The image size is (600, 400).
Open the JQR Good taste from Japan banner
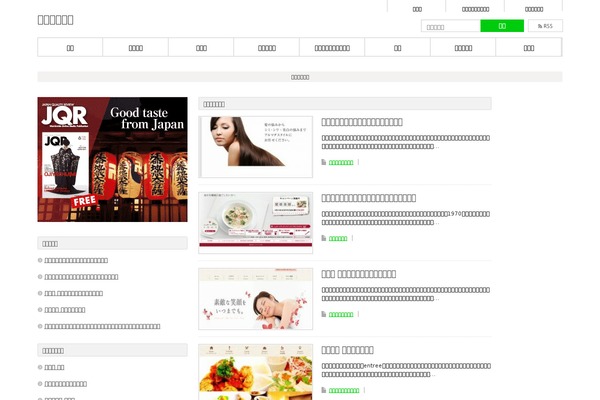[x=112, y=159]
